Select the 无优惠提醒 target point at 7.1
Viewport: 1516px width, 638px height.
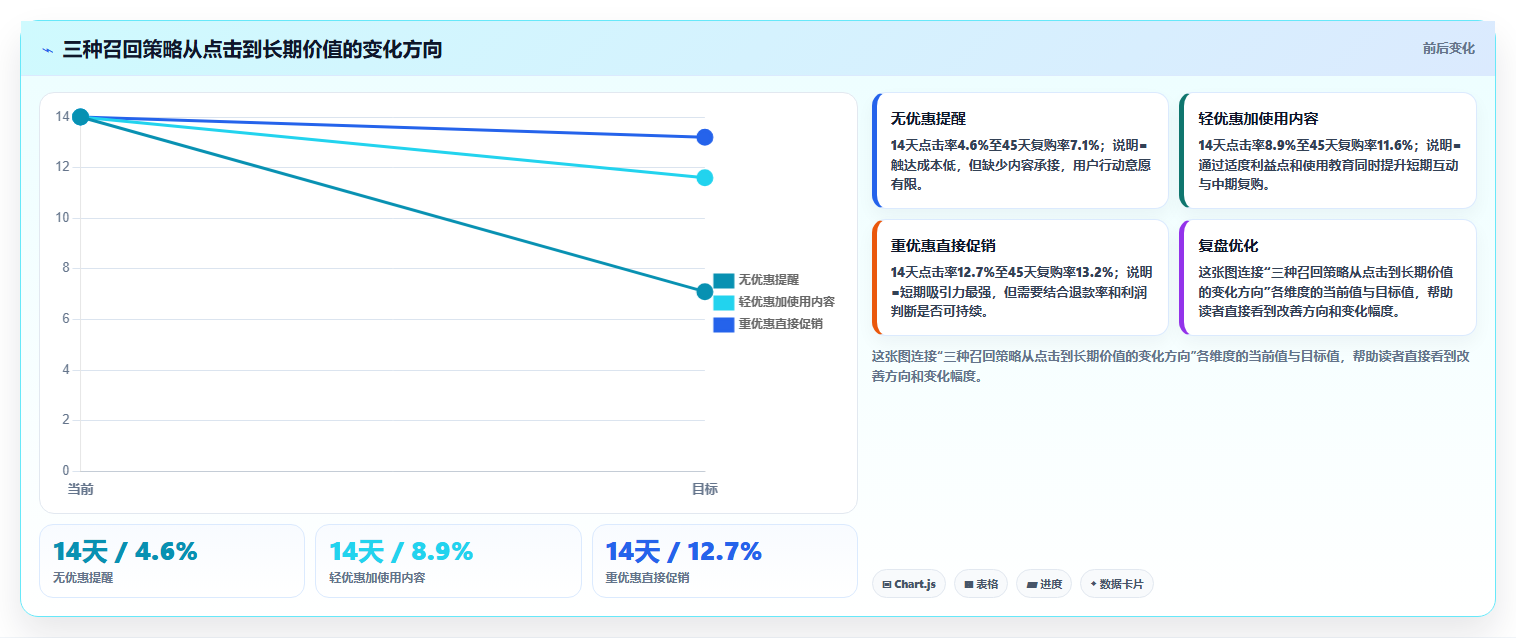coord(705,292)
